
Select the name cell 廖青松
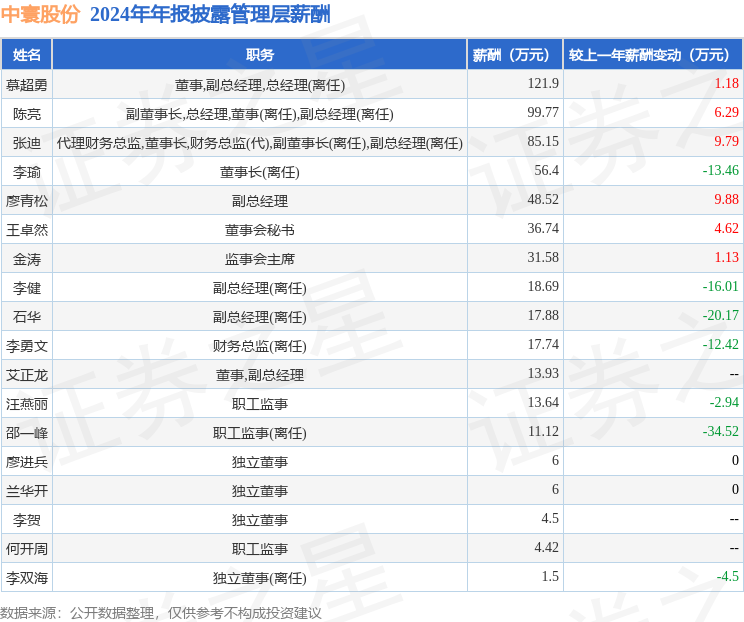click(27, 201)
